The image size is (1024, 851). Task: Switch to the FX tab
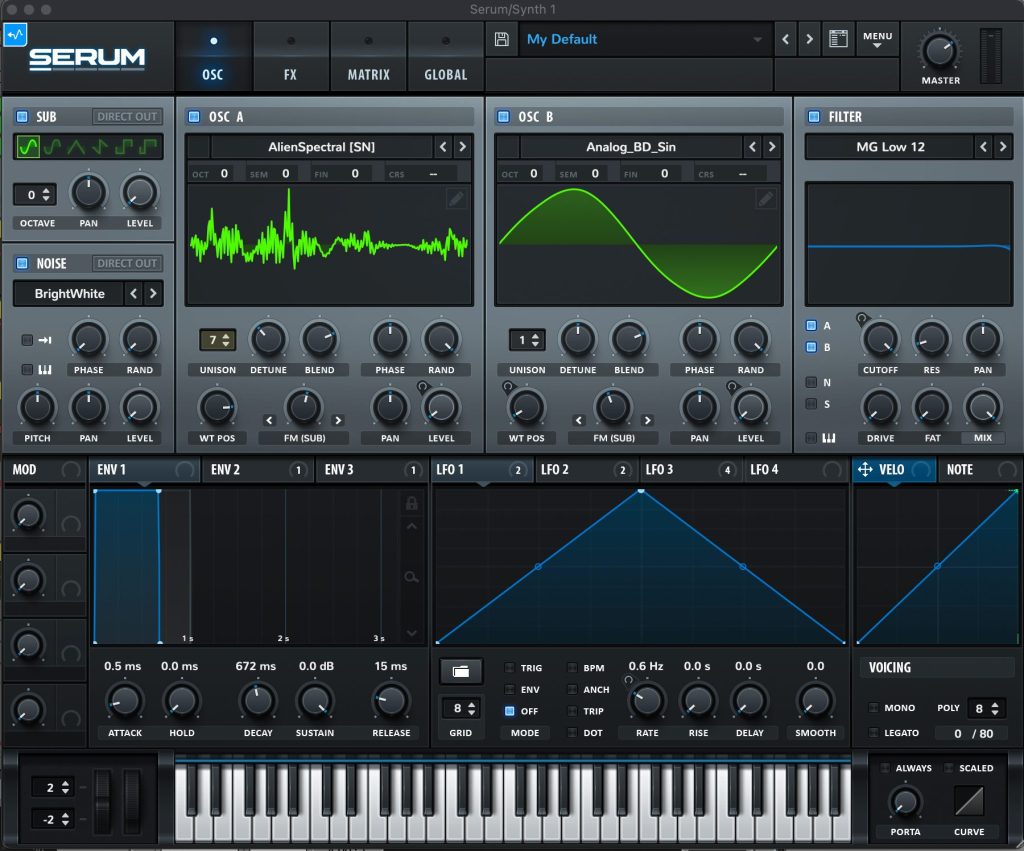click(x=291, y=59)
